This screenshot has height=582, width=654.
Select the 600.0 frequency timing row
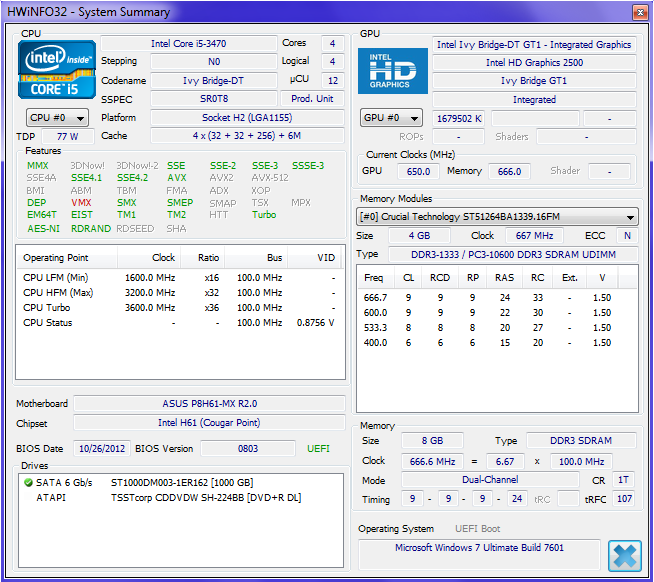pyautogui.click(x=497, y=313)
